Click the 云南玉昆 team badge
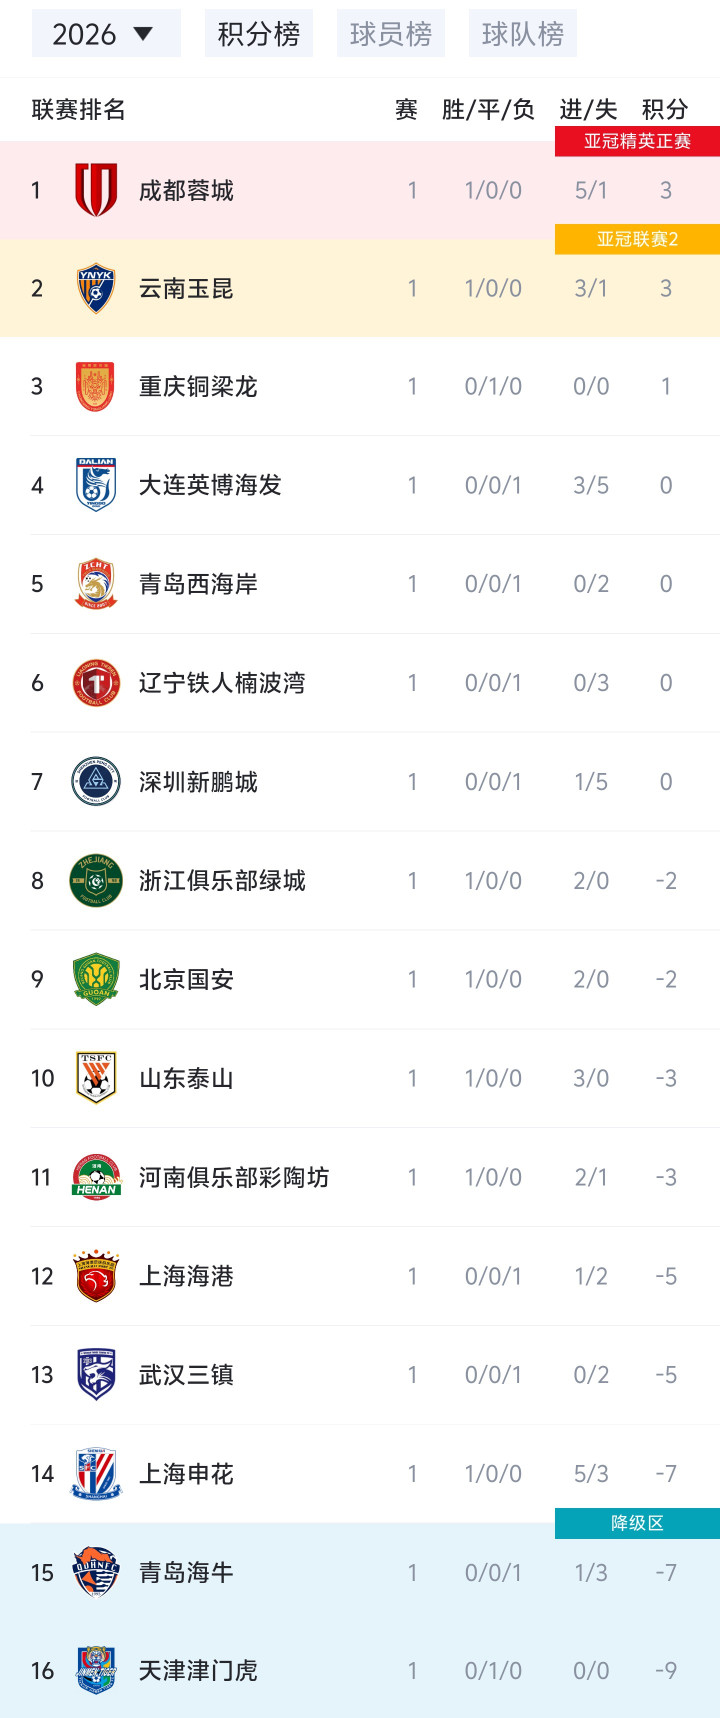This screenshot has width=720, height=1718. click(96, 289)
